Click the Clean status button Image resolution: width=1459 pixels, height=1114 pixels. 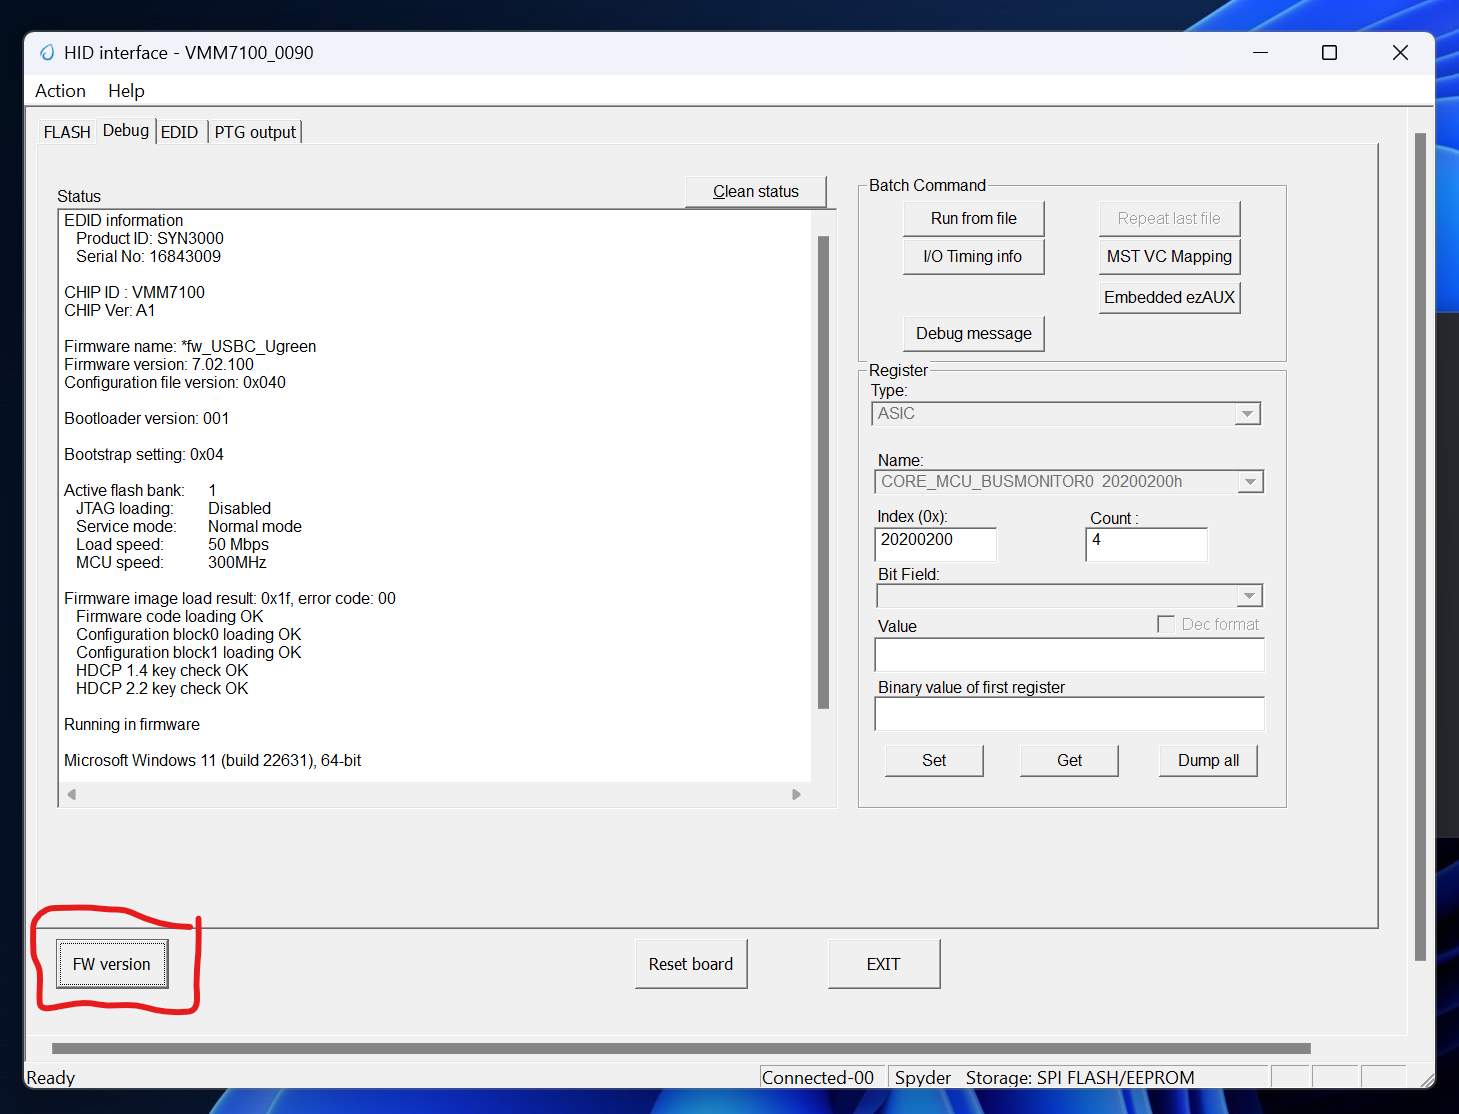tap(756, 191)
